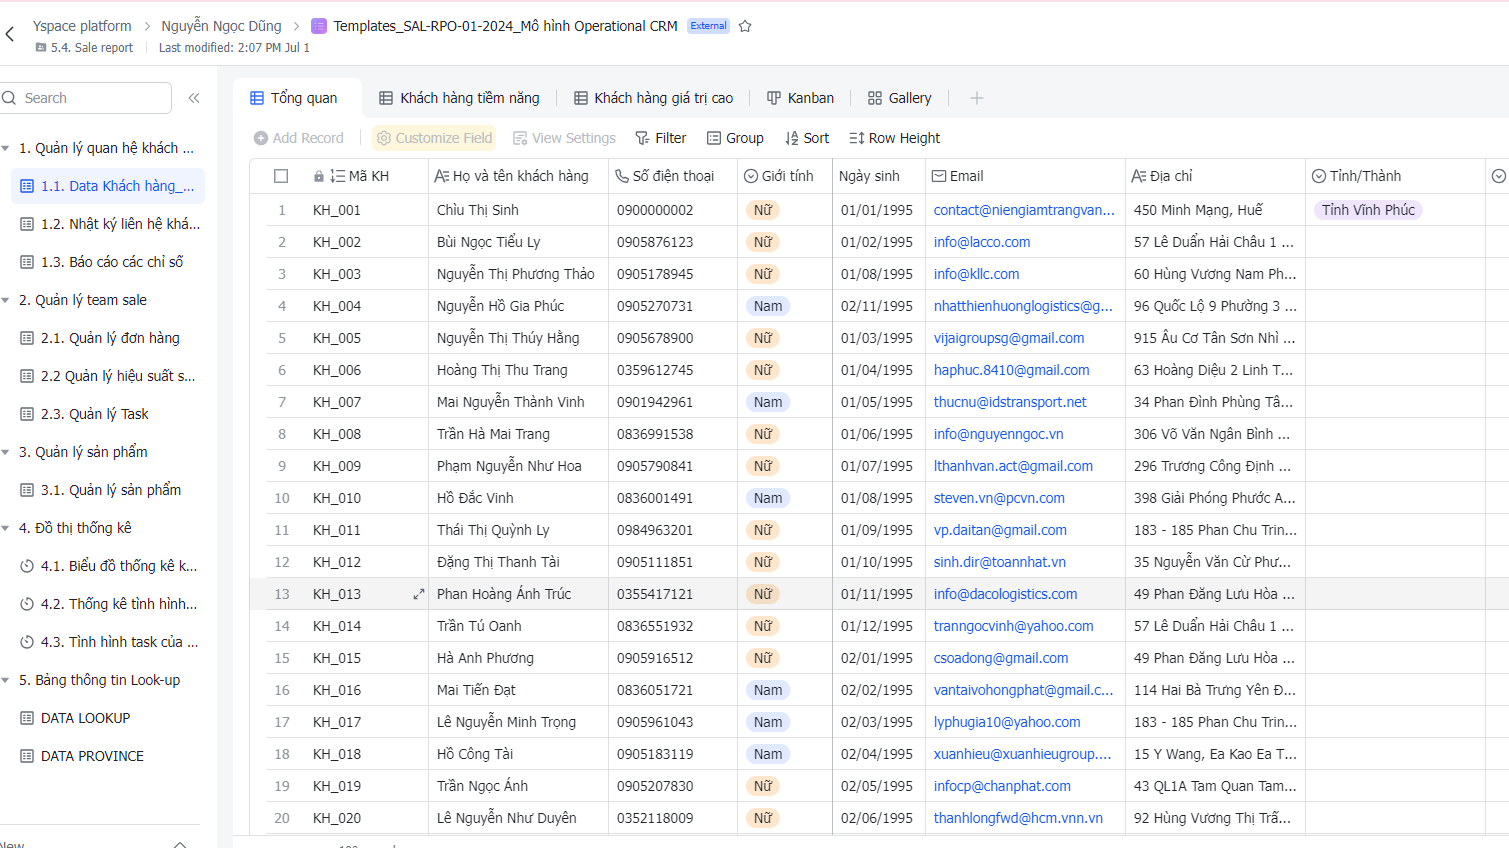
Task: Collapse section 5. Bảng thông tin Look-up
Action: click(x=6, y=680)
